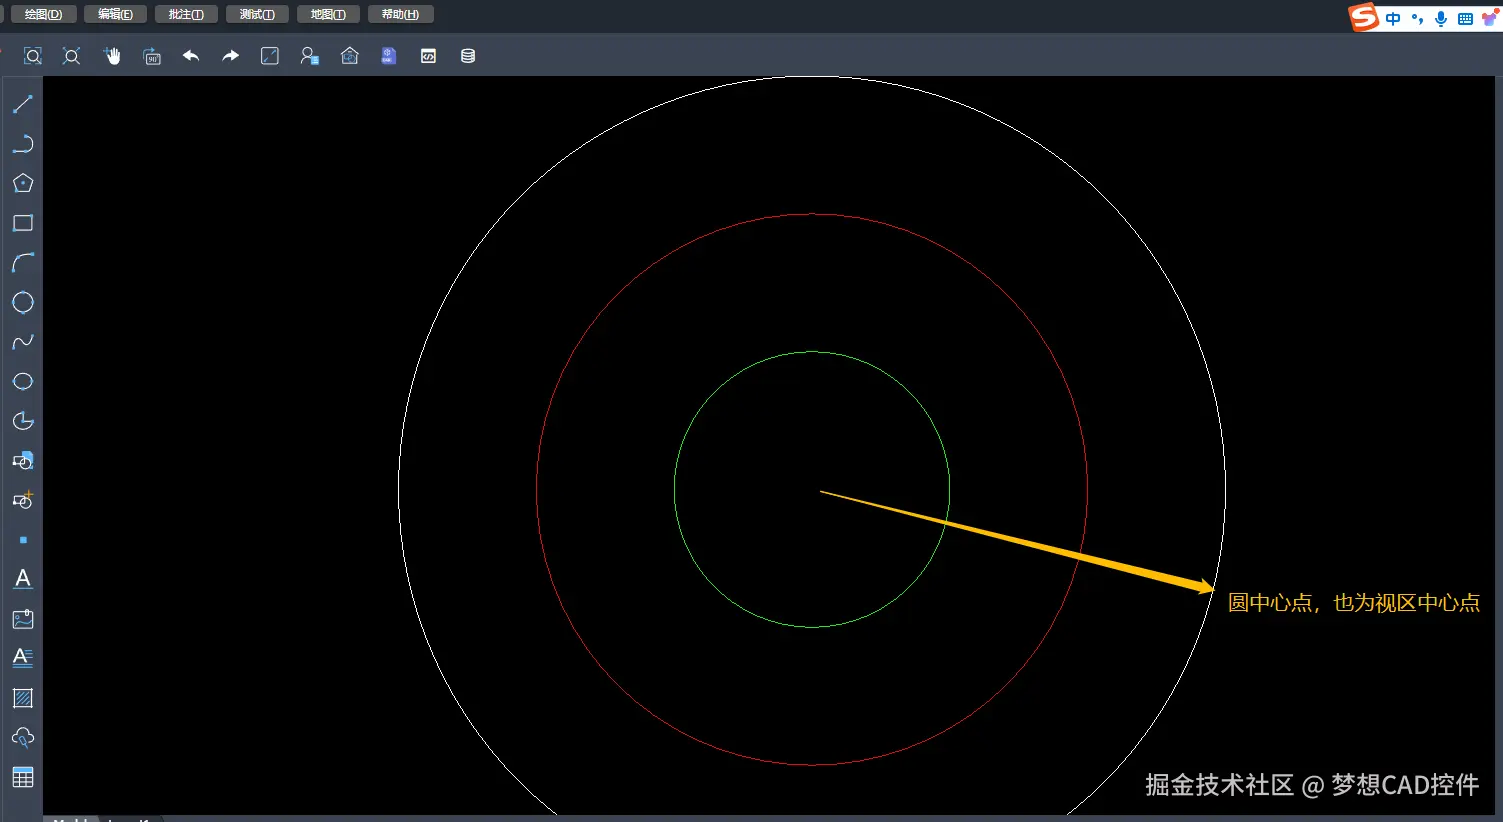Click the Sogou input method S logo
This screenshot has height=822, width=1503.
click(1363, 17)
